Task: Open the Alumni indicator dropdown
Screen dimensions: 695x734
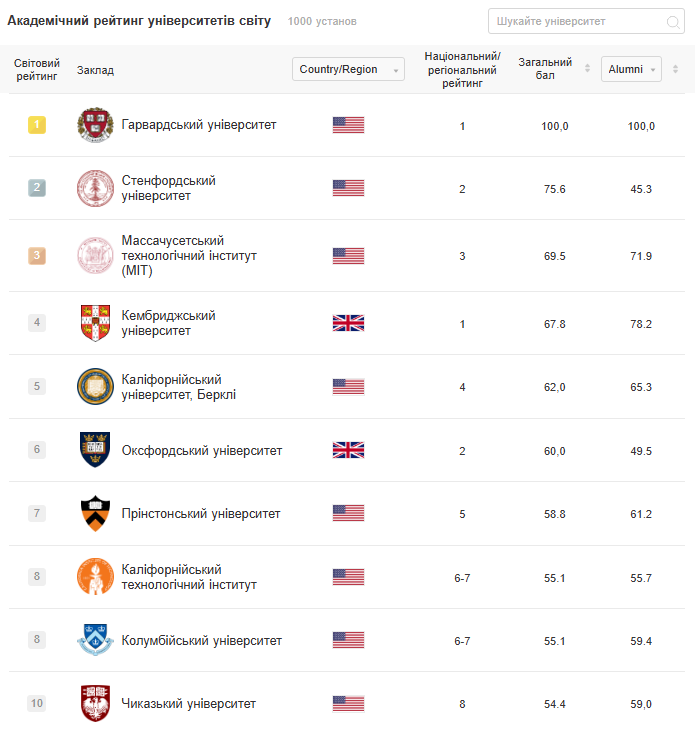Action: point(631,69)
